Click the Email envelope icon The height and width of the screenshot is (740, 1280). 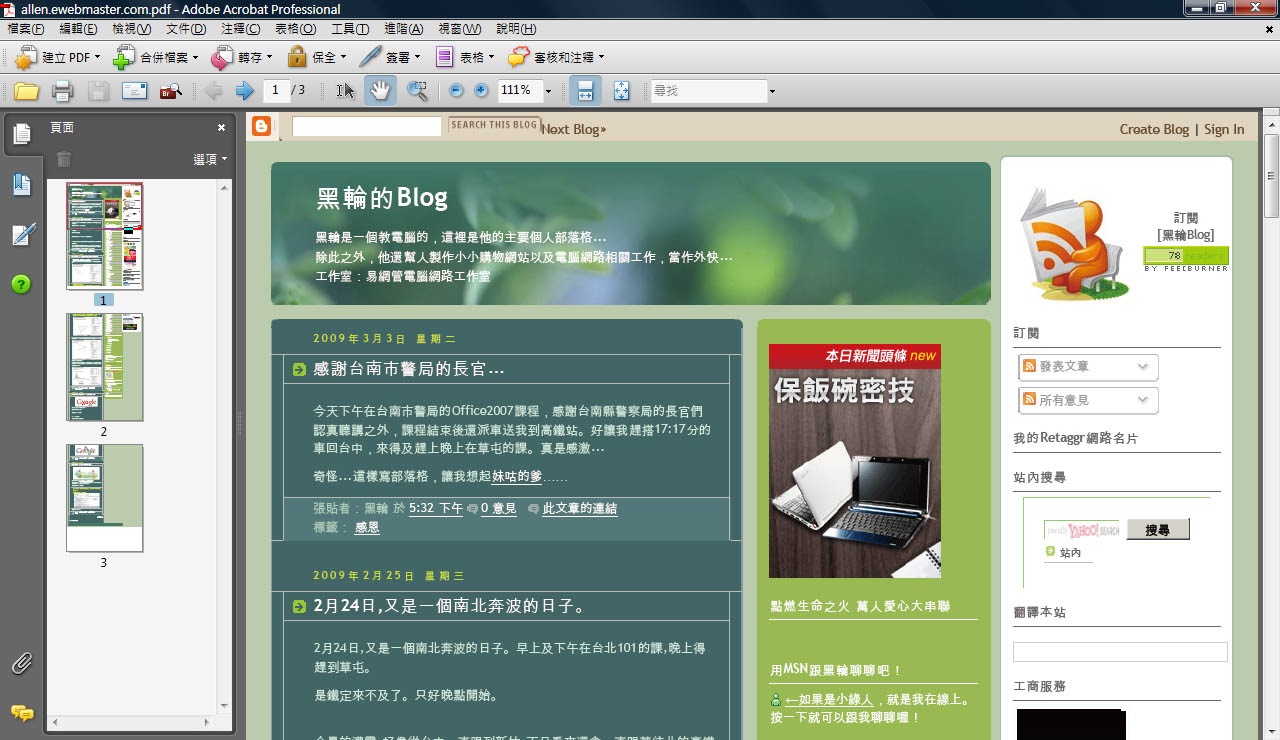(x=134, y=91)
